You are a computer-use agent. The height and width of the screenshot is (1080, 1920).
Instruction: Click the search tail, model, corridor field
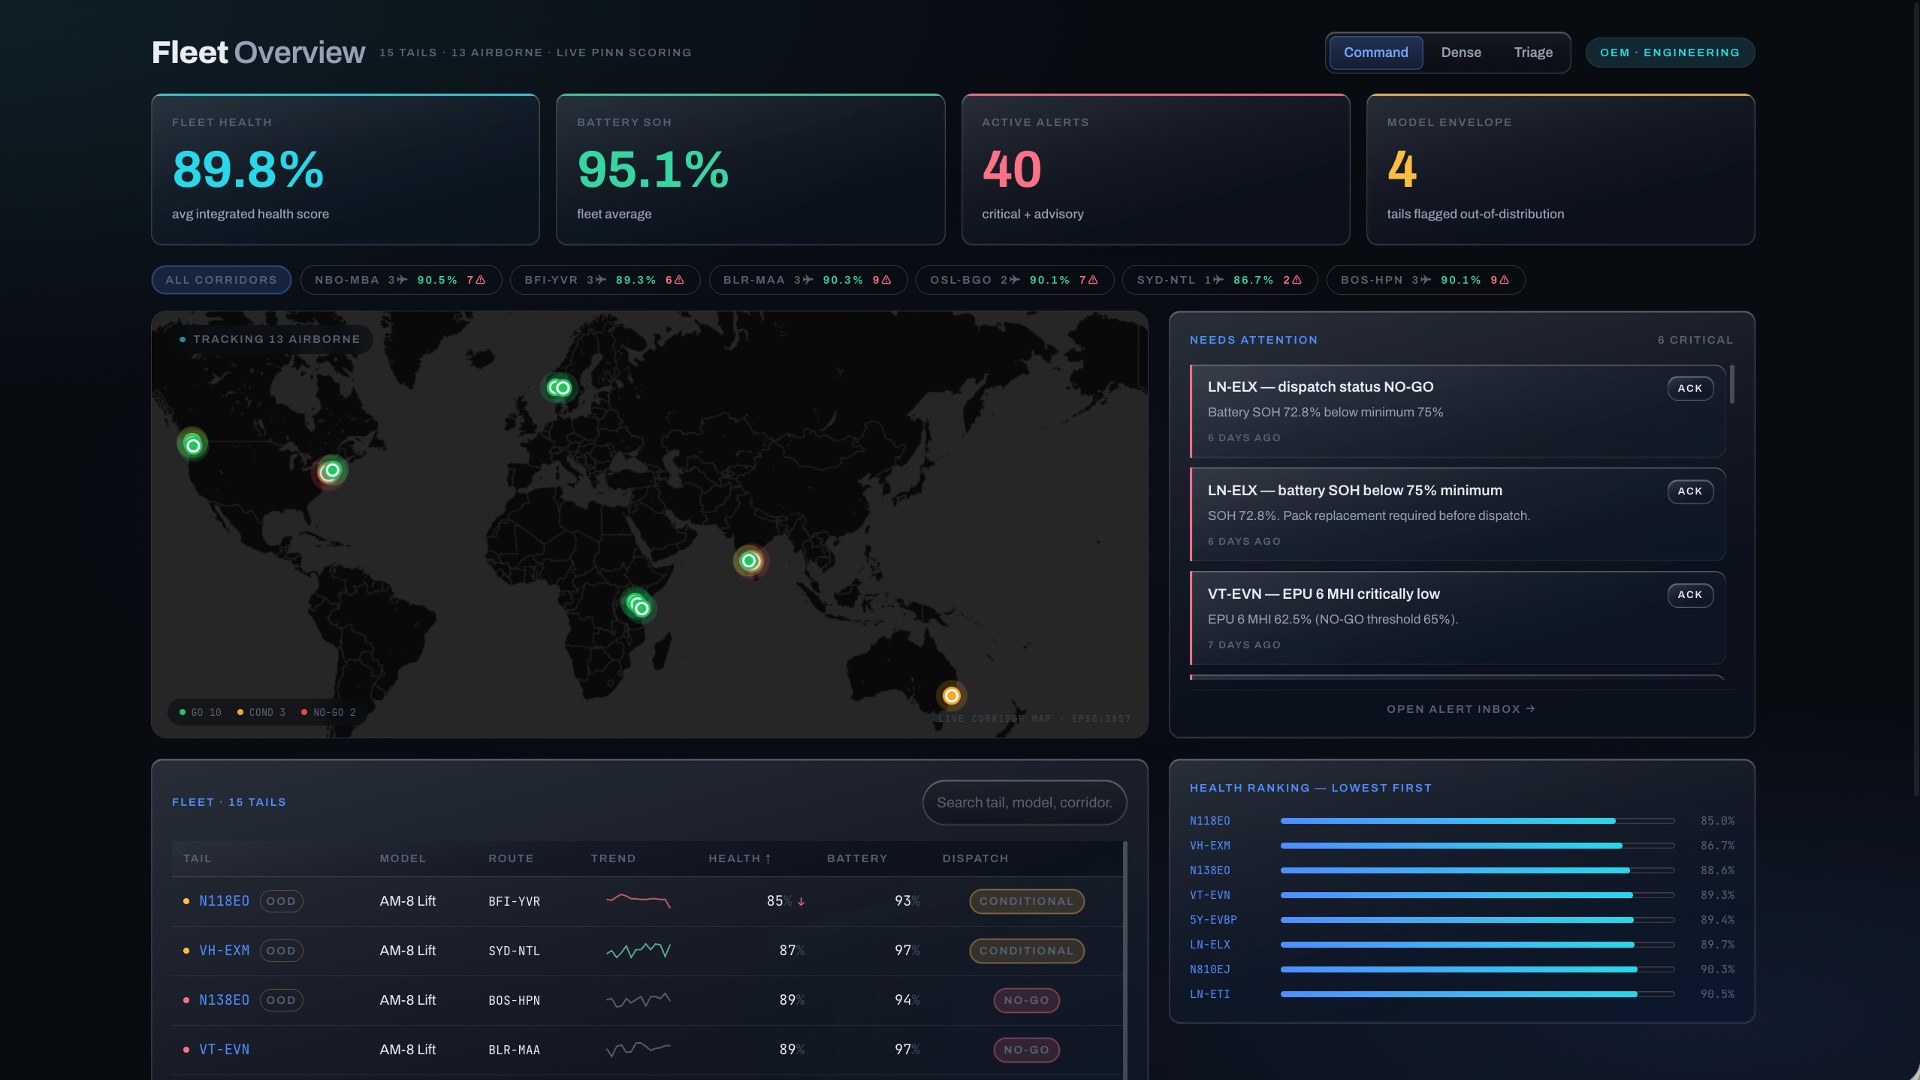pos(1024,803)
